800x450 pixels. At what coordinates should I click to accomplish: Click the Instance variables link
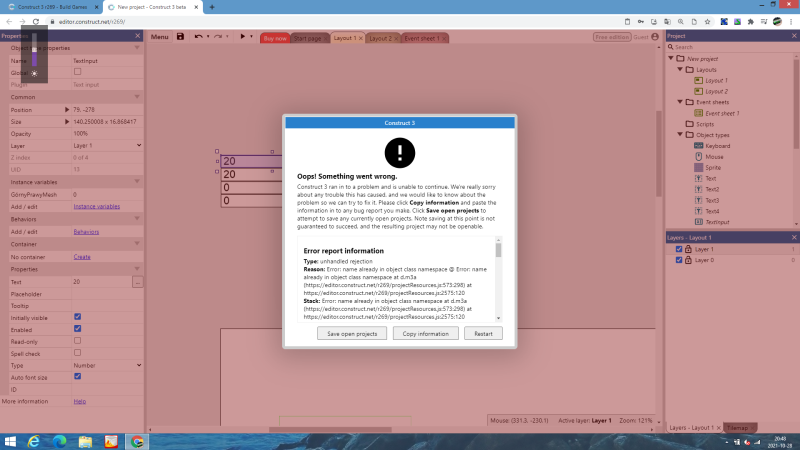coord(96,207)
